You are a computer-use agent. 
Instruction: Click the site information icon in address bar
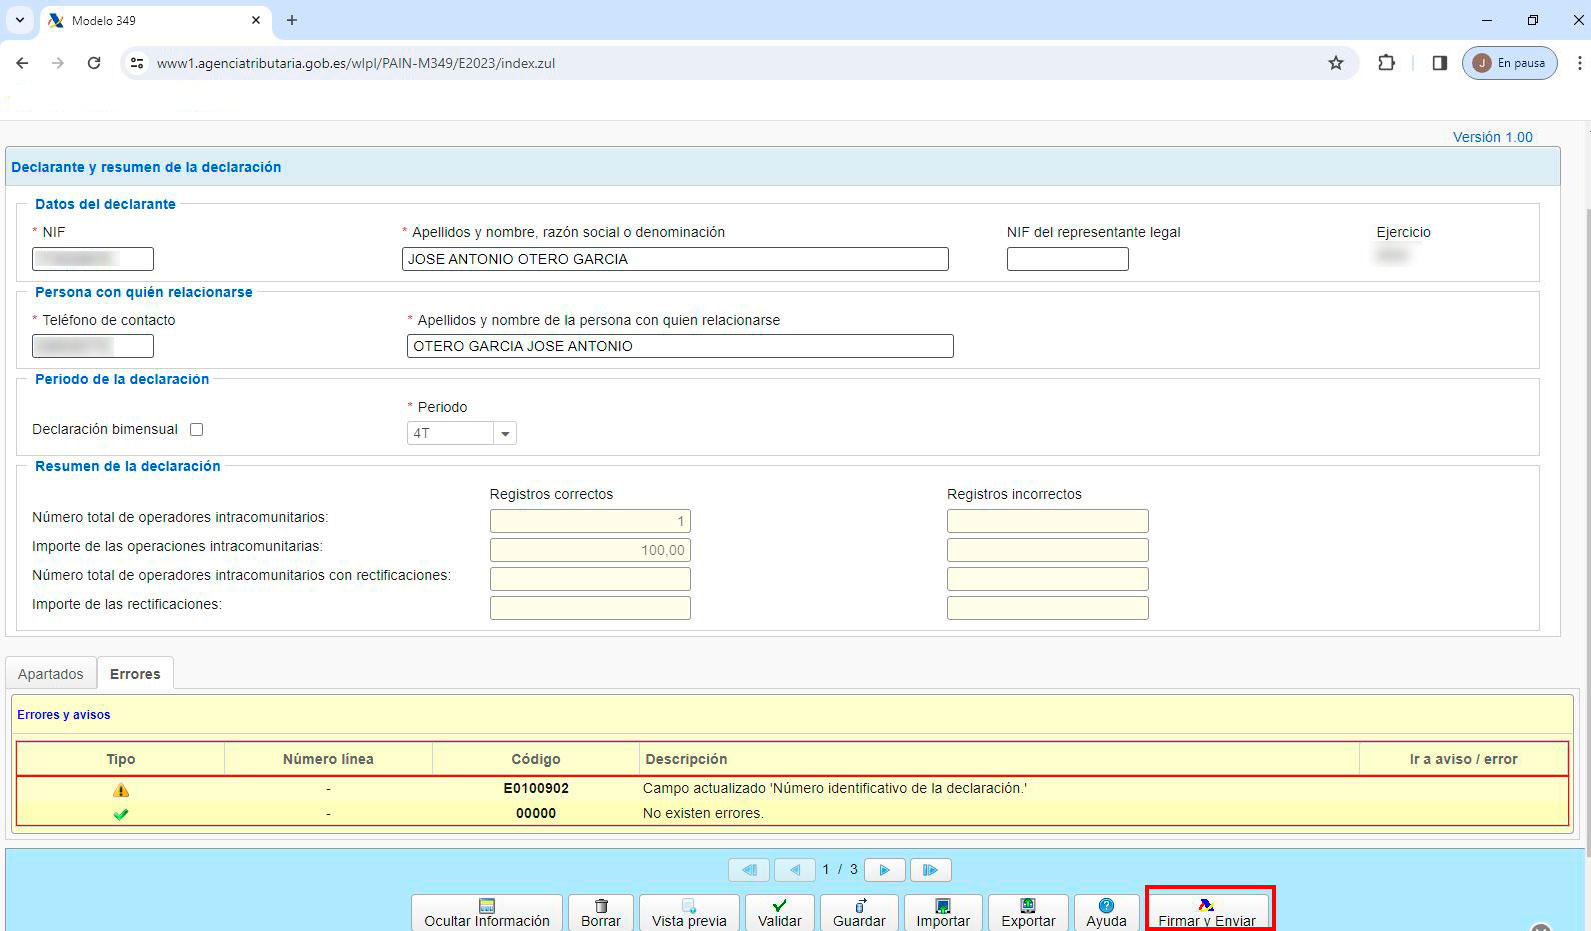pos(138,63)
